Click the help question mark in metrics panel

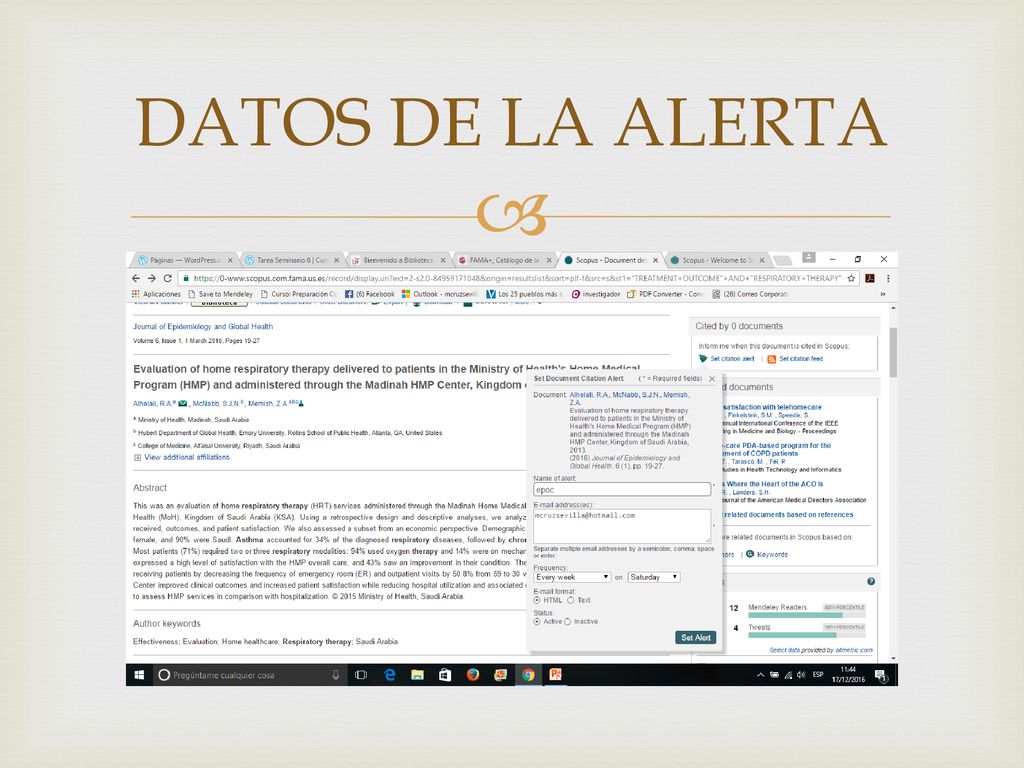click(871, 581)
